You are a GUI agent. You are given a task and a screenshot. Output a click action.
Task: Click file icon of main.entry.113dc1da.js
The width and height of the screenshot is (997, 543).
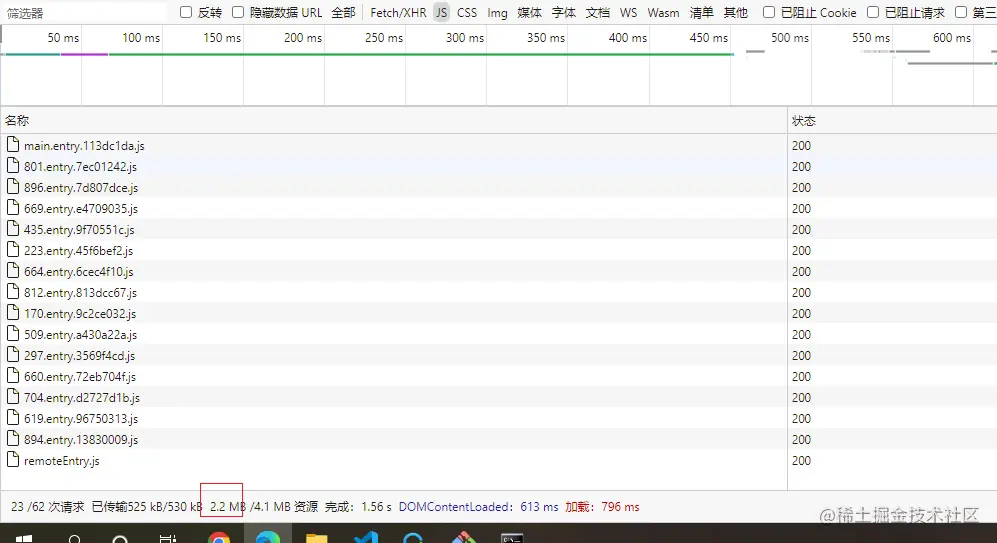tap(13, 145)
